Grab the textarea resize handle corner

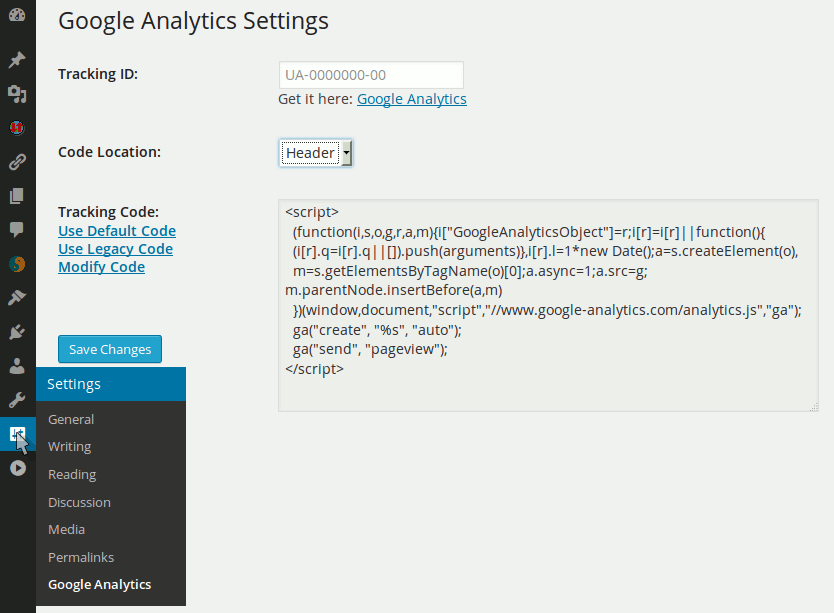pyautogui.click(x=814, y=408)
